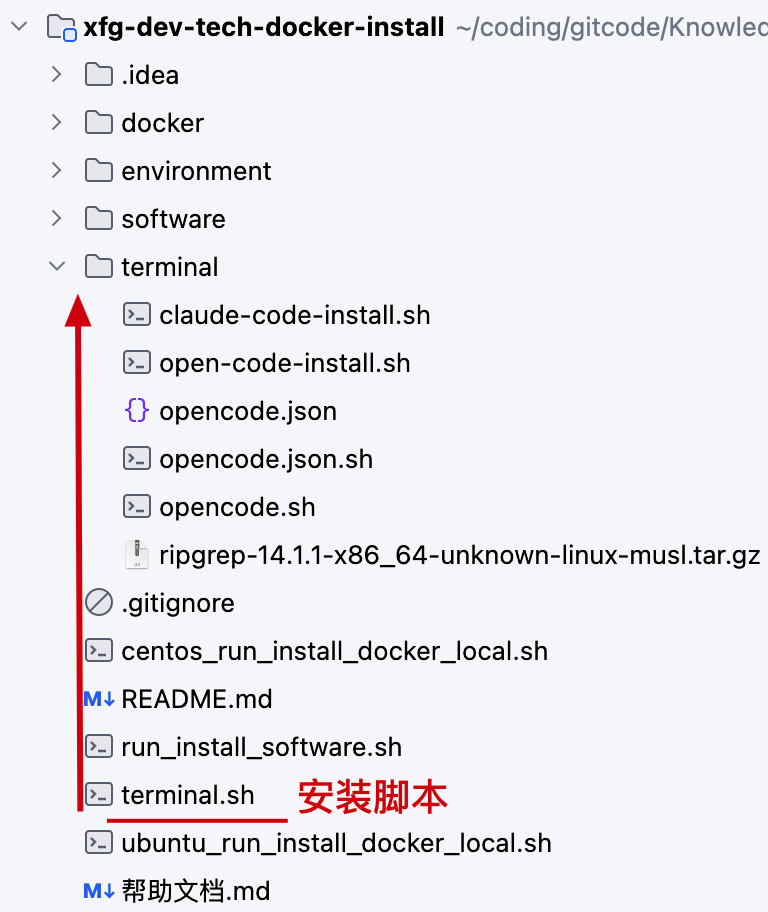
Task: Click the Markdown icon beside 帮助文档.md
Action: click(x=98, y=890)
